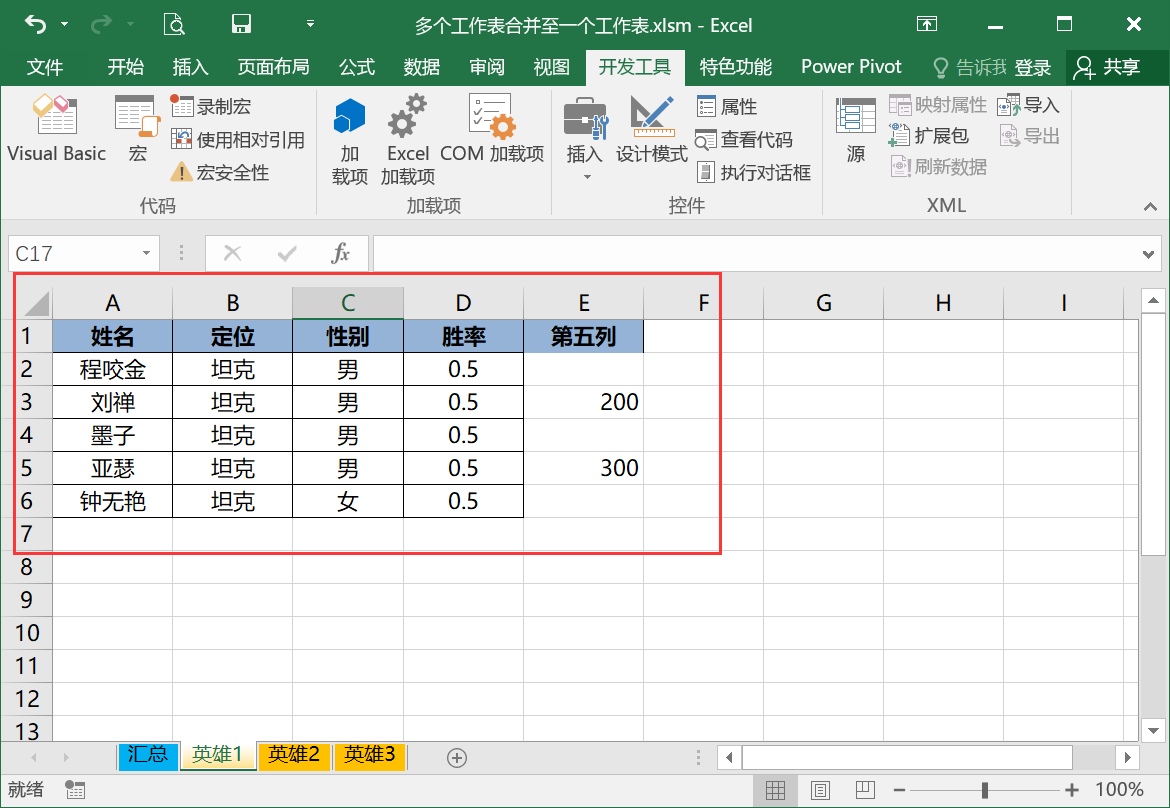
Task: Click the Share (共享) button
Action: pos(1107,68)
